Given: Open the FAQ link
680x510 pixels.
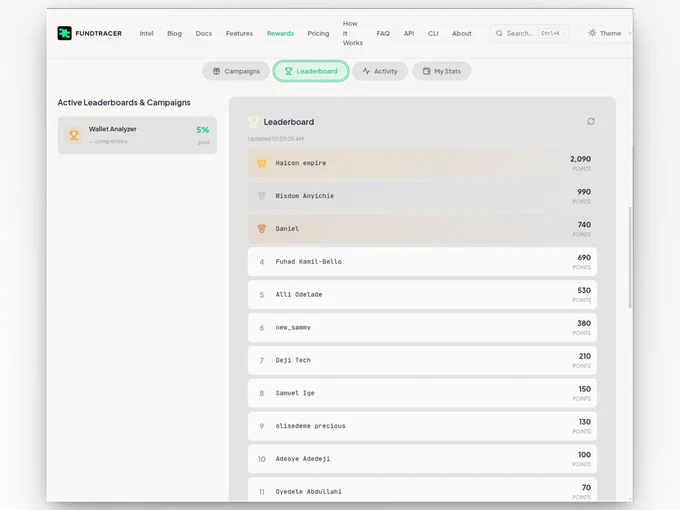Looking at the screenshot, I should click(383, 33).
